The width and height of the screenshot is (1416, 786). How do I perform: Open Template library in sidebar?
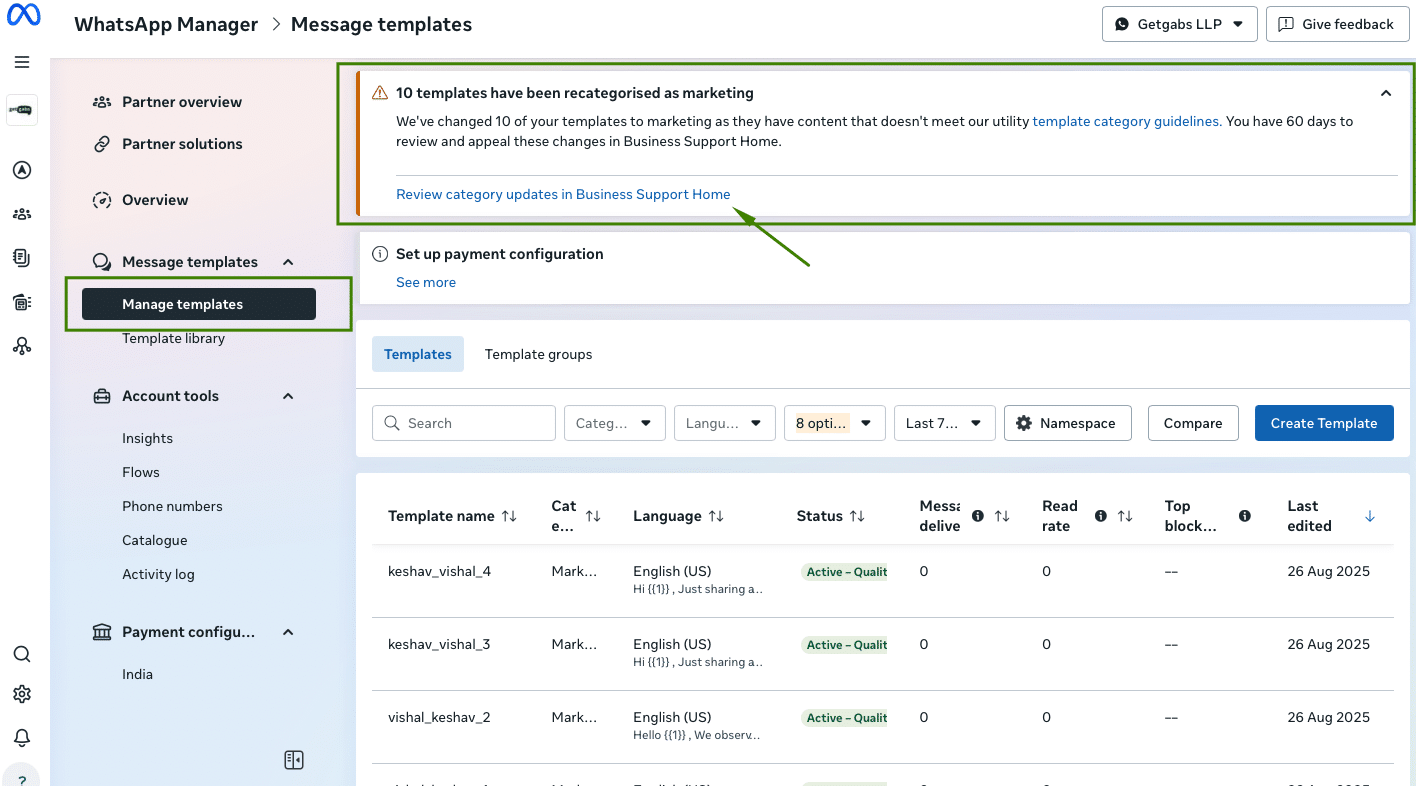click(173, 338)
